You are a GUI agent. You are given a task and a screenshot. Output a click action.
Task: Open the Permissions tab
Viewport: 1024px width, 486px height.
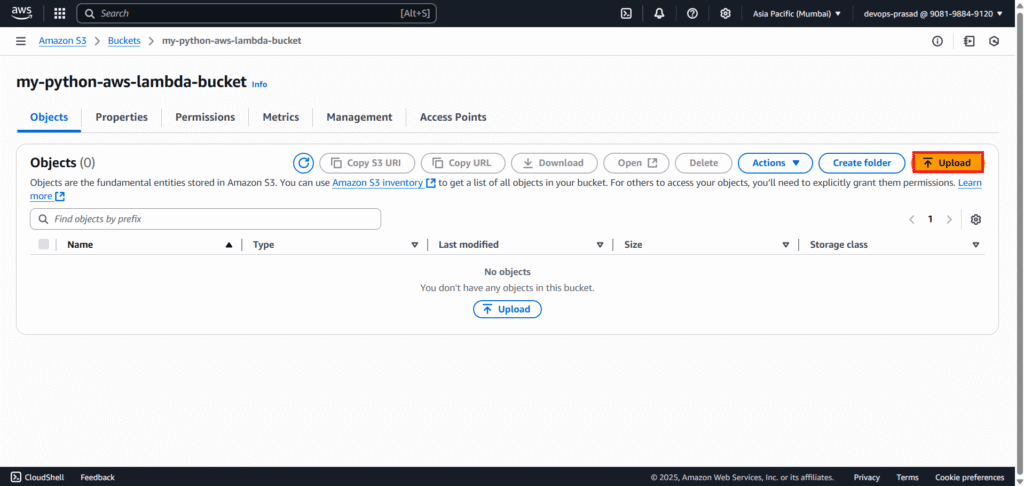[x=205, y=118]
